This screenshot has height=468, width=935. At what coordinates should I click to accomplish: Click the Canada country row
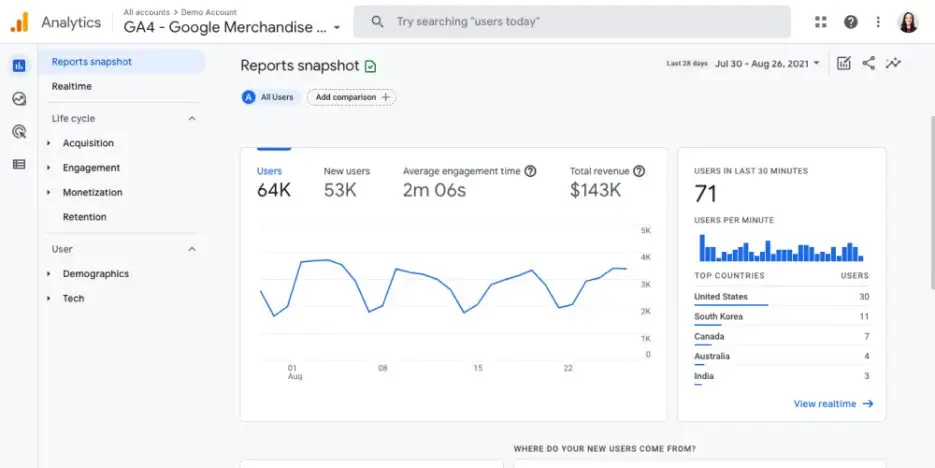(x=781, y=337)
